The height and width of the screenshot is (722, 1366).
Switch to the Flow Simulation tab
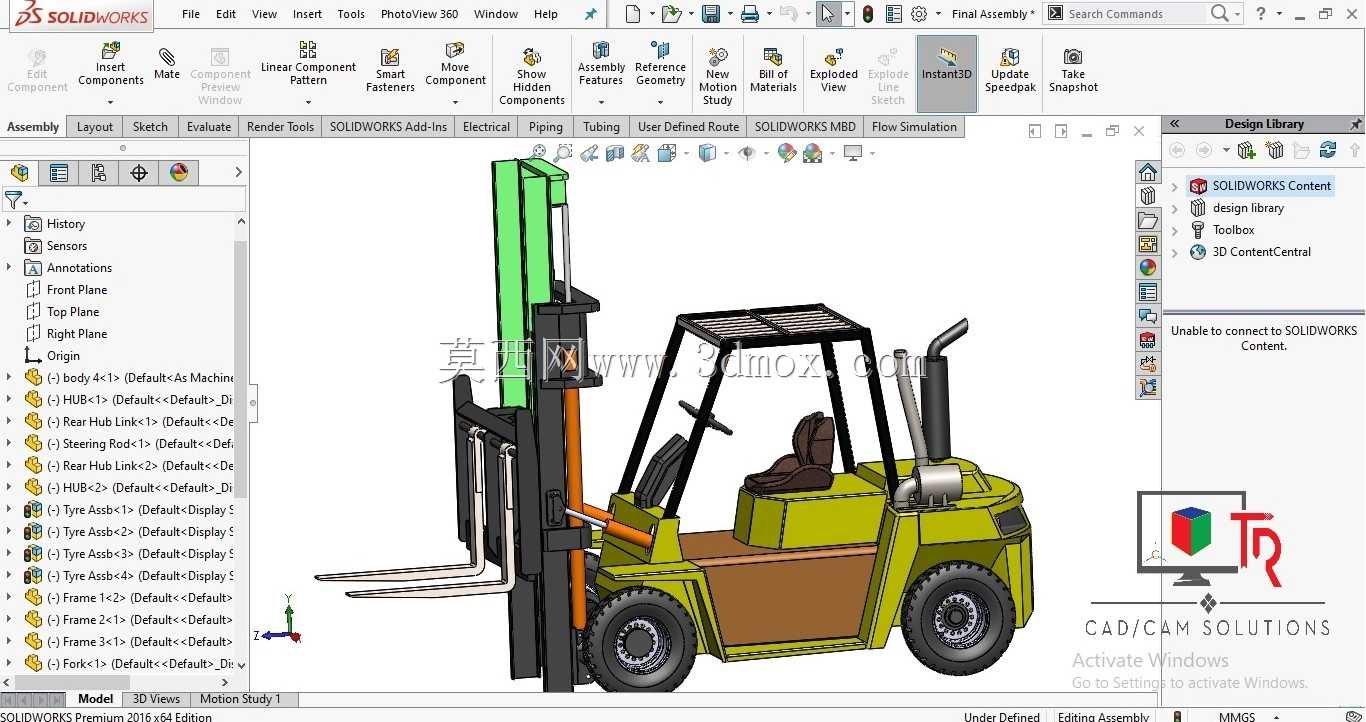914,127
